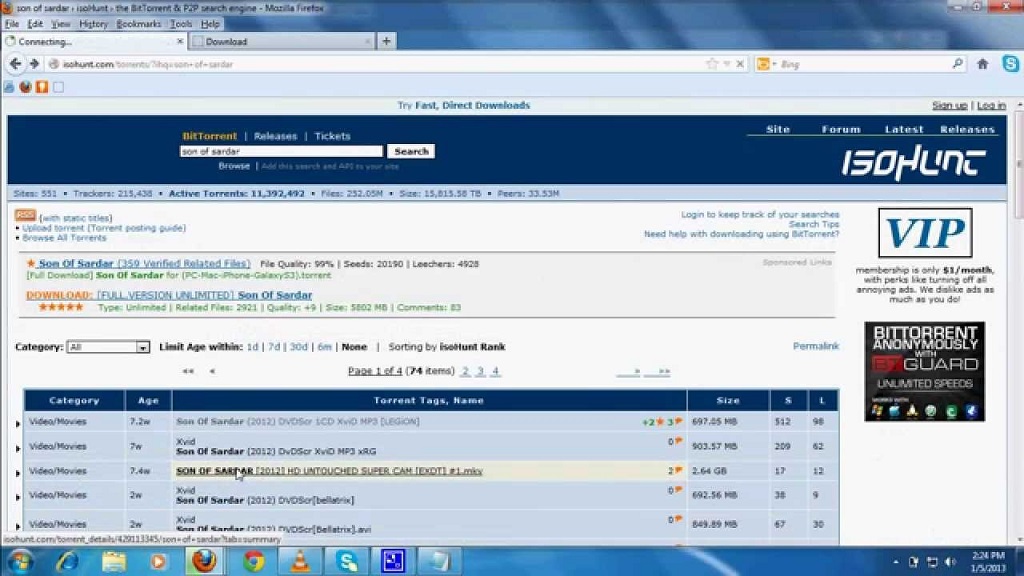Open the Bookmarks menu
The width and height of the screenshot is (1024, 576).
138,24
